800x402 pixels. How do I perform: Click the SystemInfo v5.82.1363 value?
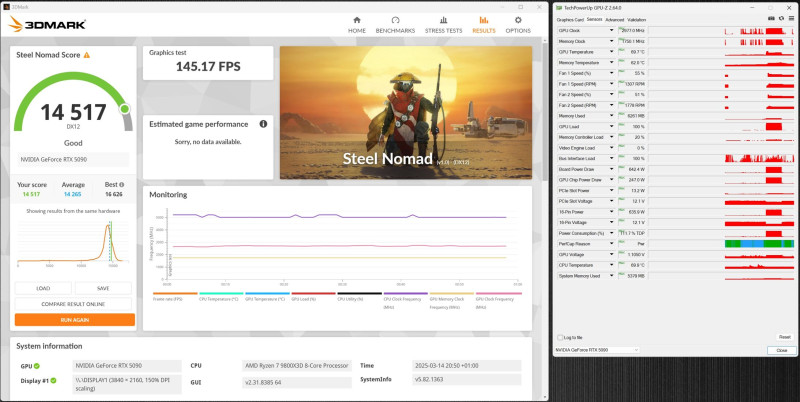click(467, 380)
